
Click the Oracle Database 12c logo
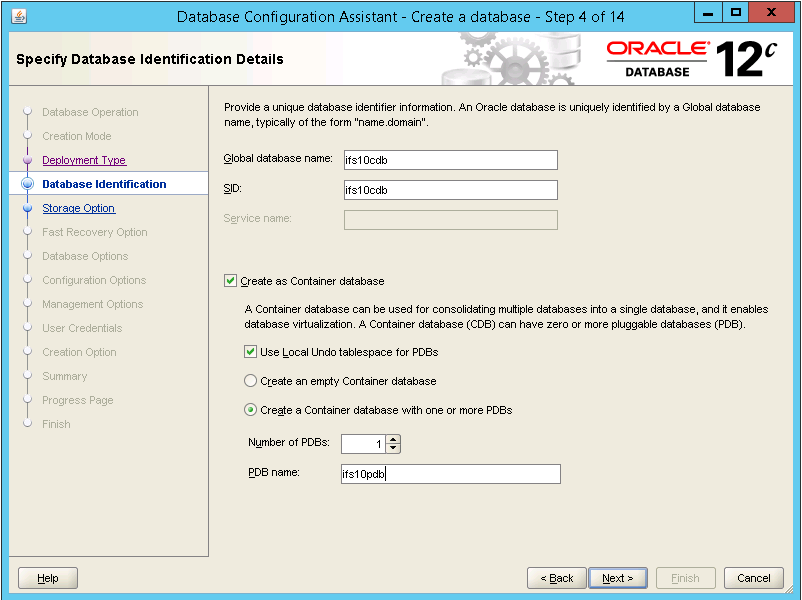pyautogui.click(x=691, y=59)
